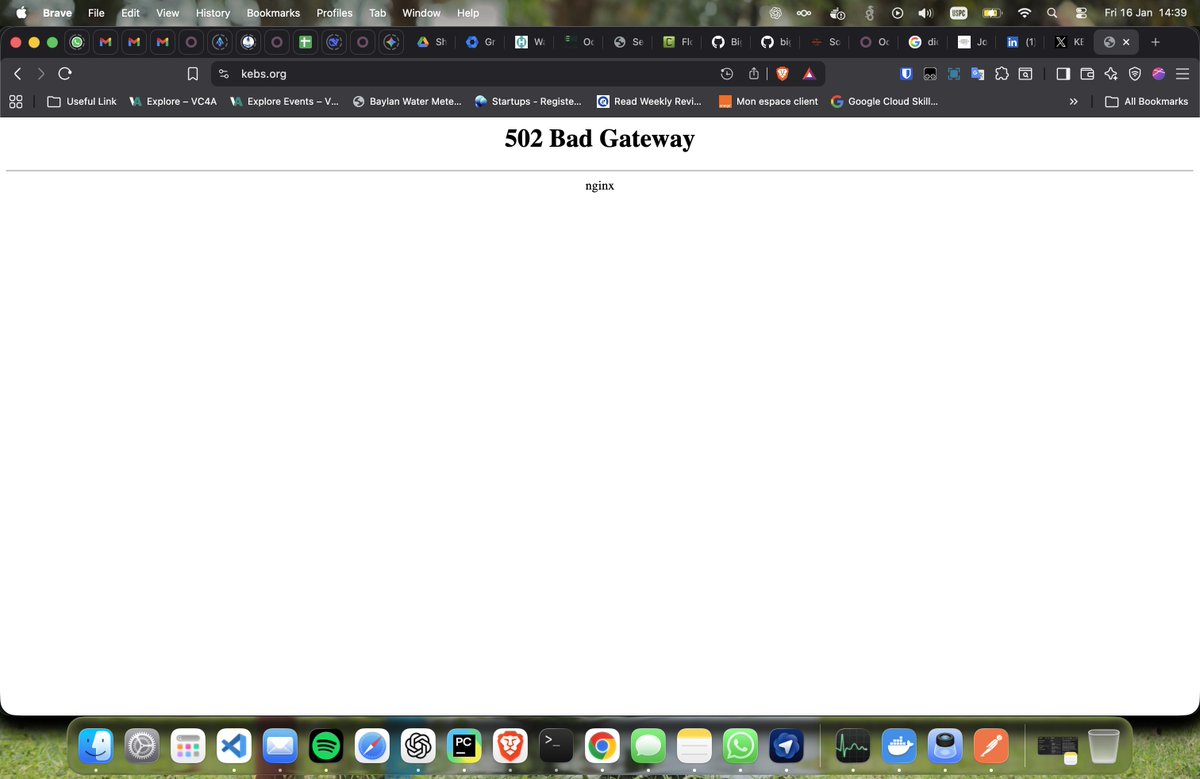Open the Wi-Fi status menu
The width and height of the screenshot is (1200, 779).
point(1023,13)
